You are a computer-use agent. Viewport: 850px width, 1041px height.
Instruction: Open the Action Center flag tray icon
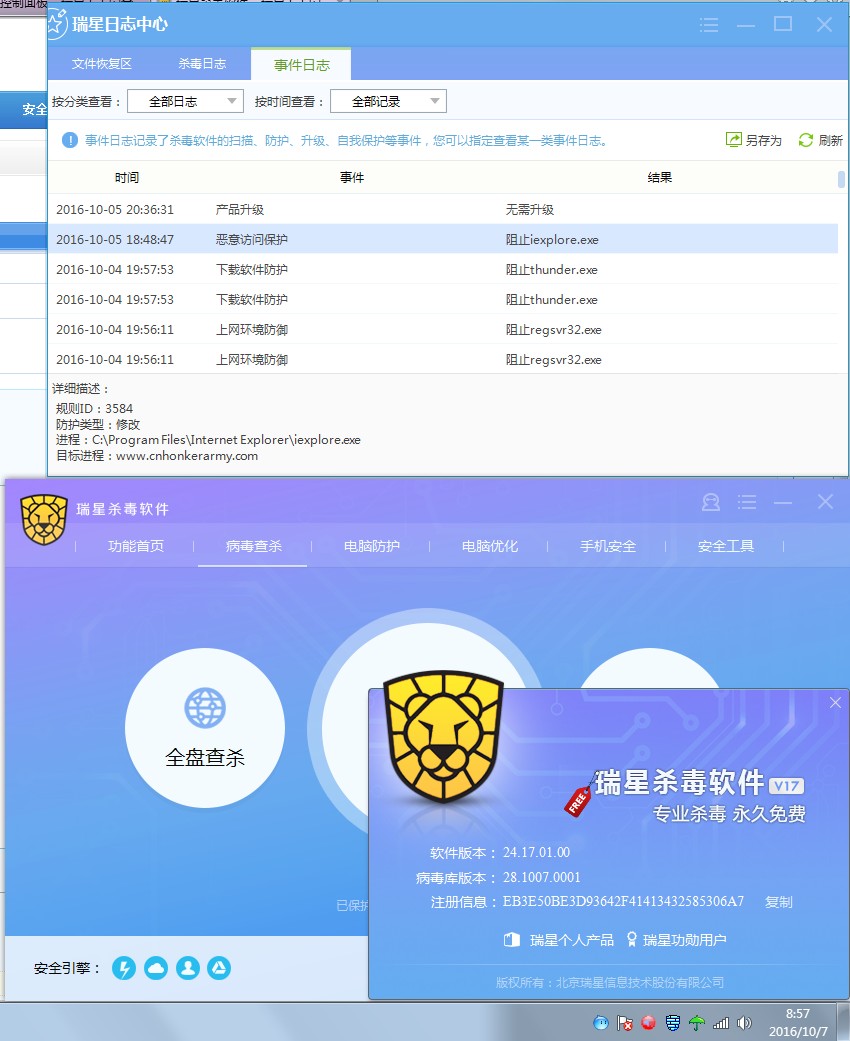click(x=624, y=1023)
